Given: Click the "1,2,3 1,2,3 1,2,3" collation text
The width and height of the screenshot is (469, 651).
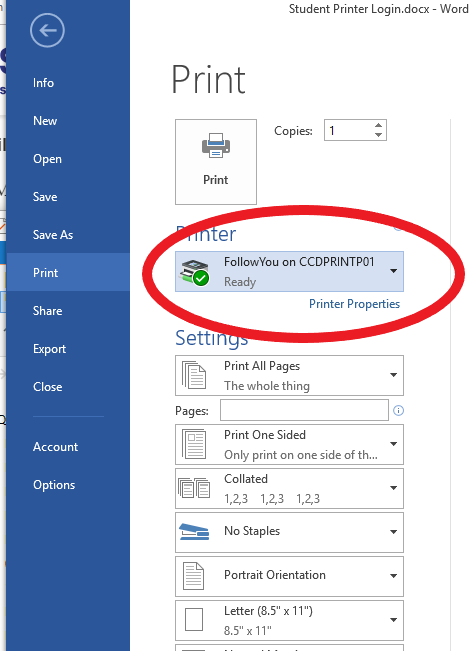Looking at the screenshot, I should 272,499.
